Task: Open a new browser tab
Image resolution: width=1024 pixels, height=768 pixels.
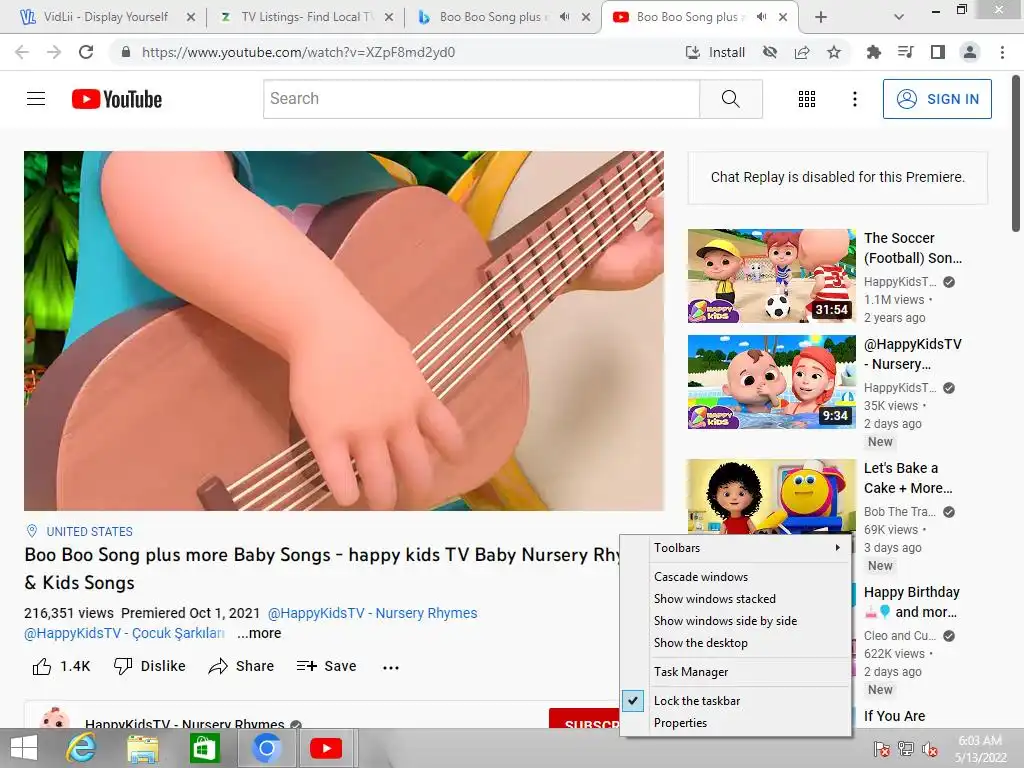Action: coord(821,17)
